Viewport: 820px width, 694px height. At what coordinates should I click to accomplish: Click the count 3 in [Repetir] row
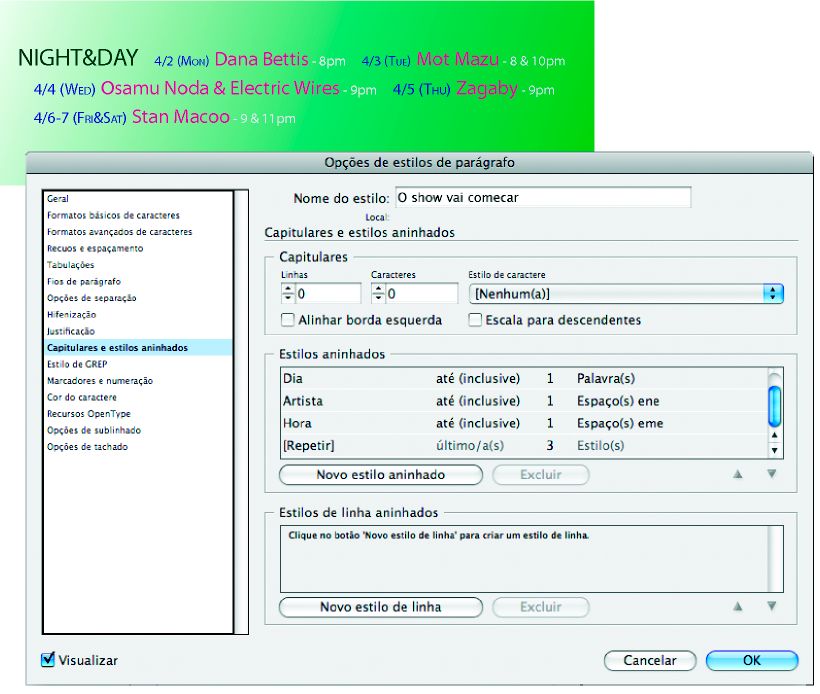(550, 446)
